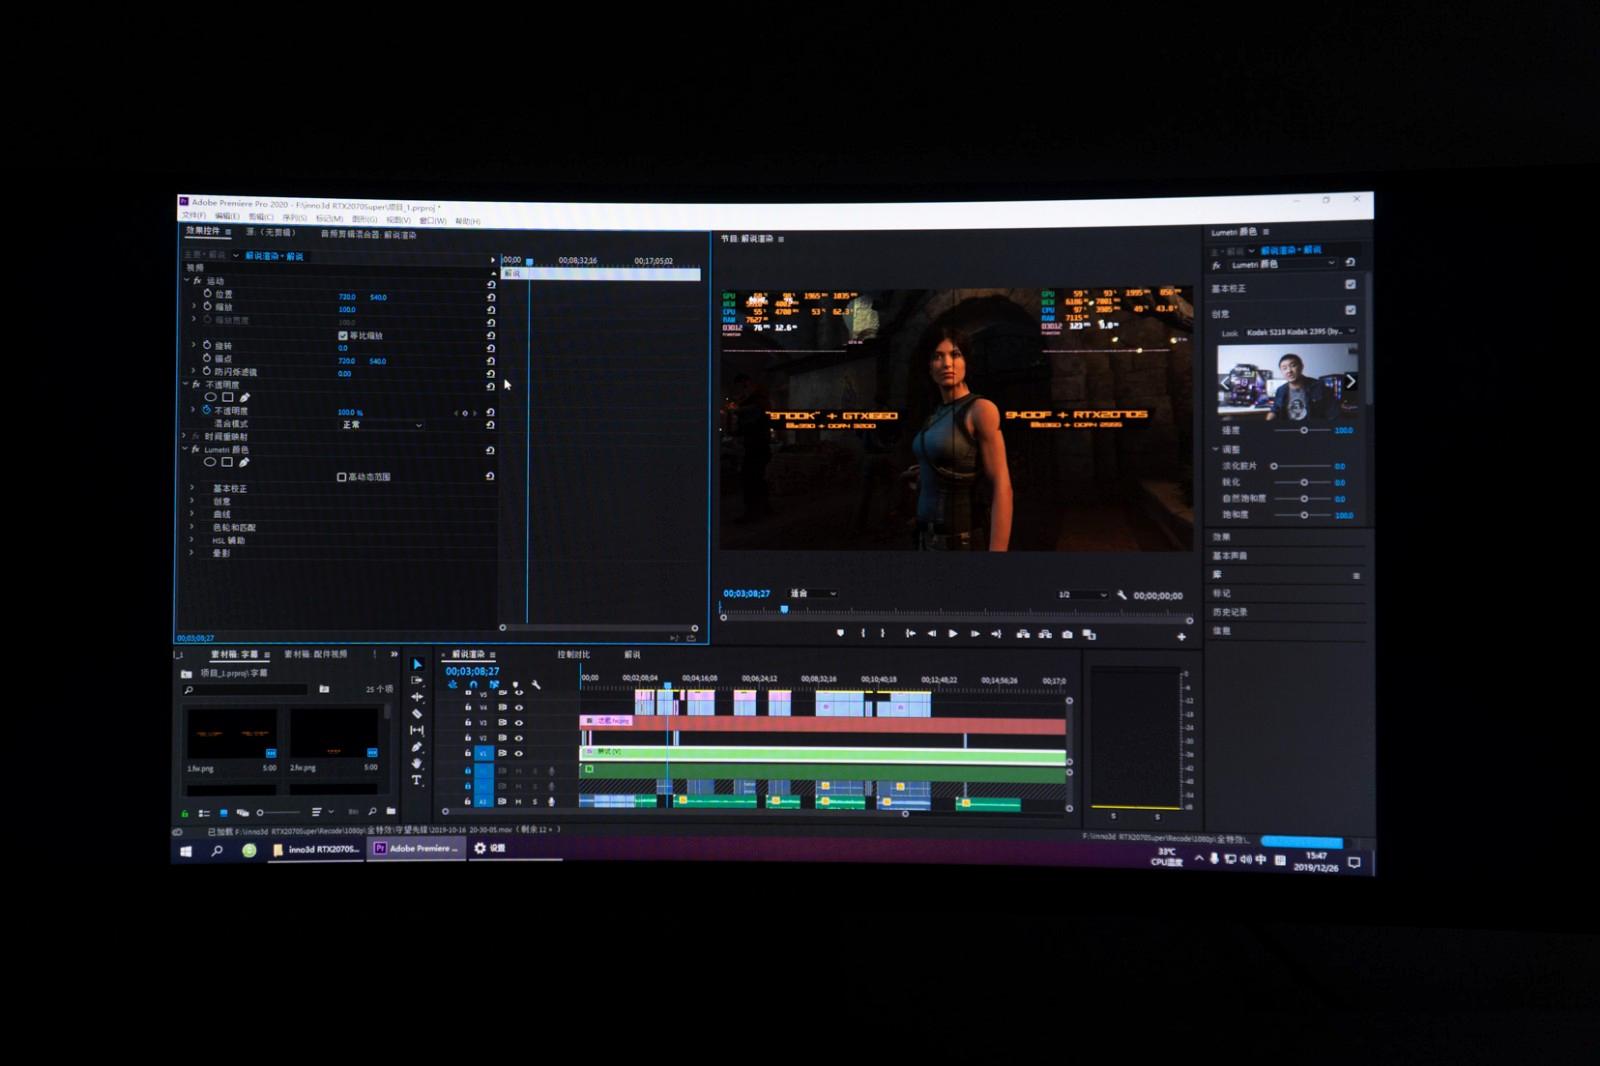Toggle animation stopwatch for Position
This screenshot has height=1066, width=1600.
click(x=207, y=294)
